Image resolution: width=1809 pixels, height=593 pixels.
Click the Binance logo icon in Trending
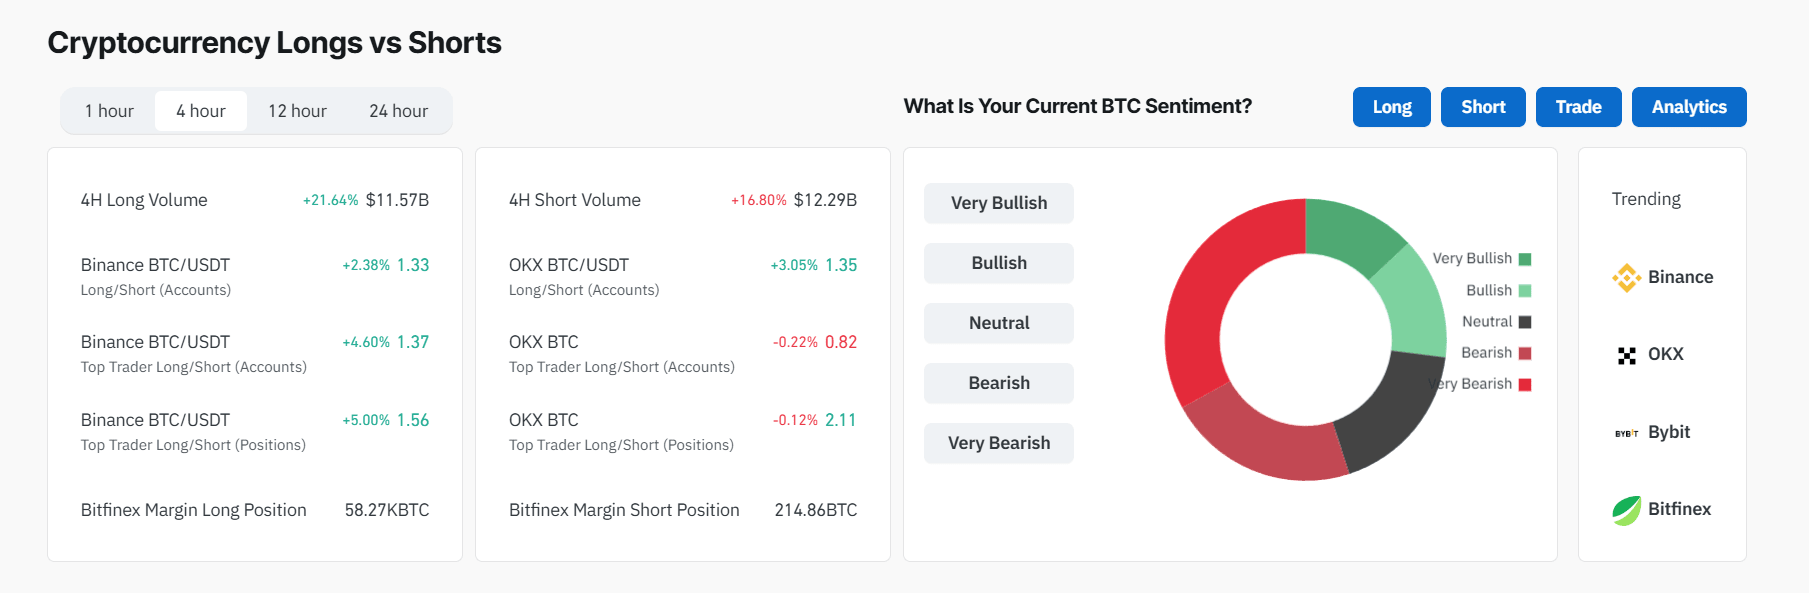[1626, 278]
